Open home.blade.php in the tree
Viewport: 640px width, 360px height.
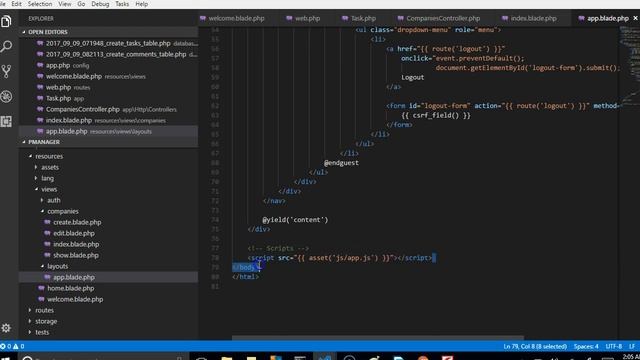coord(70,288)
